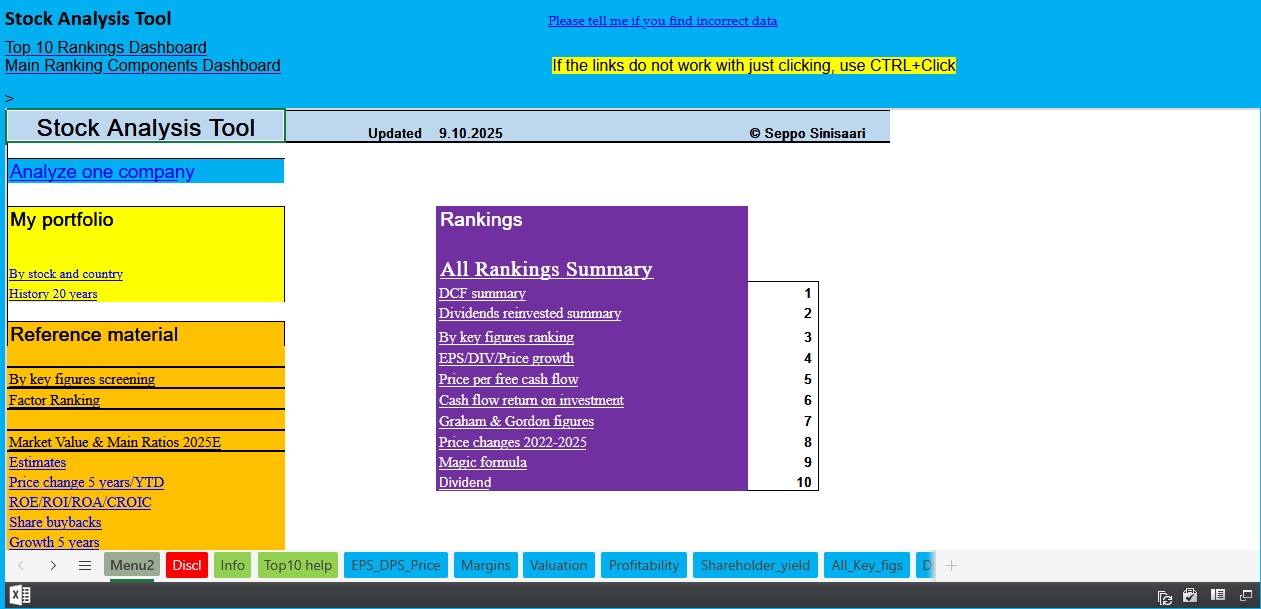The width and height of the screenshot is (1261, 609).
Task: Select the EPS_DPS_Price sheet tab
Action: pos(395,565)
